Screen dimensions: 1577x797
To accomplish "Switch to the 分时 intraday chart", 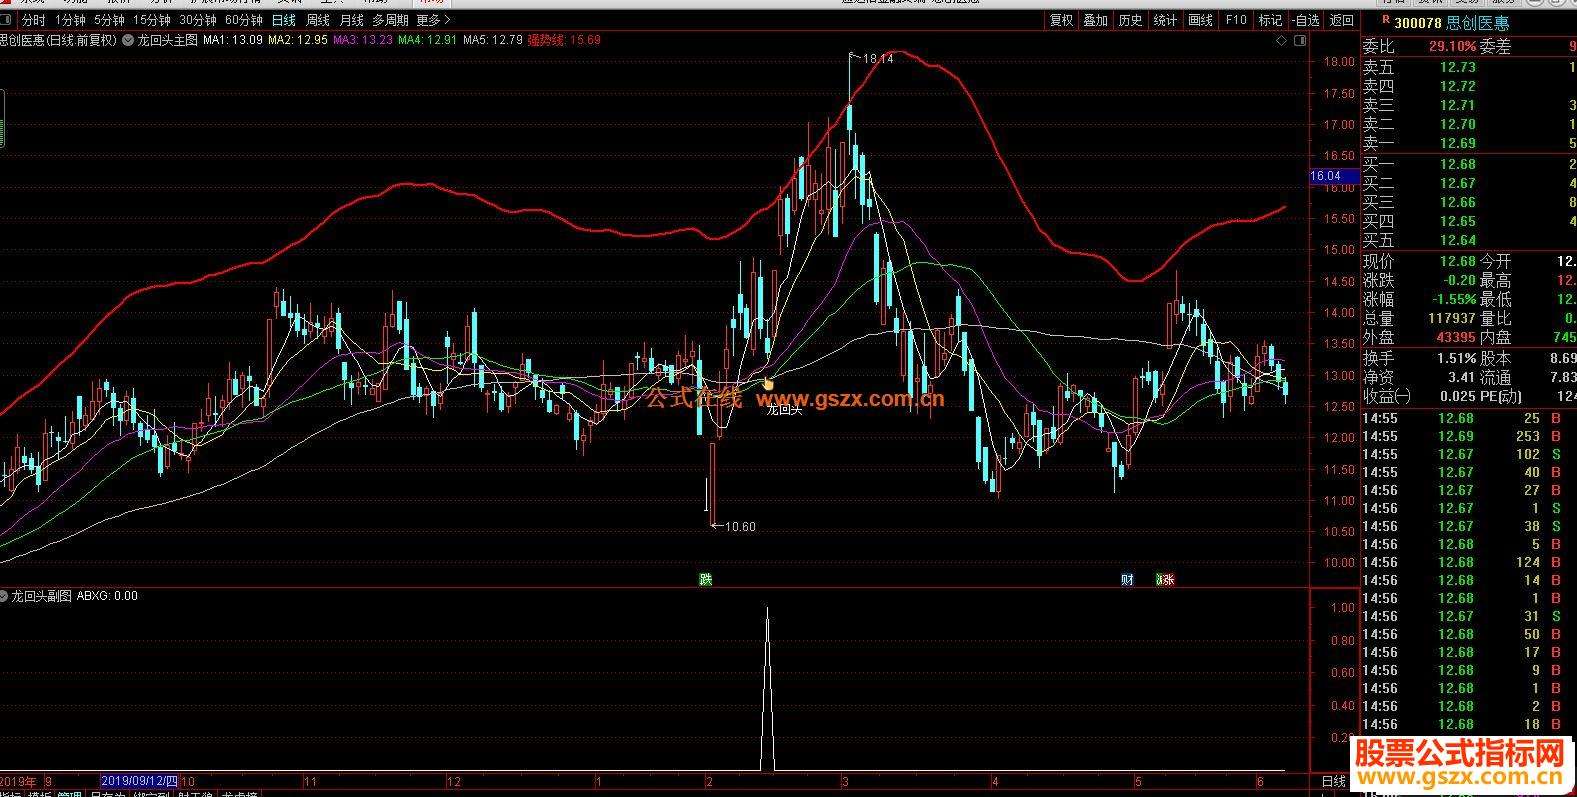I will tap(33, 20).
